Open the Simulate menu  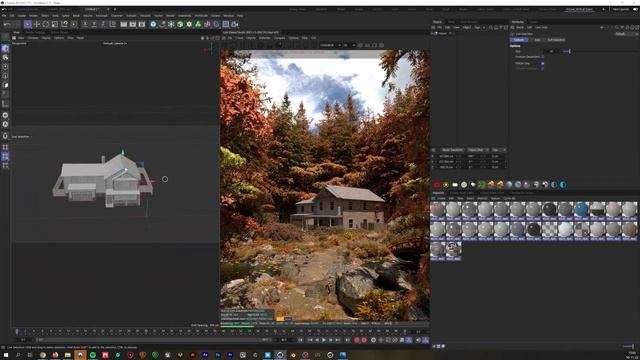tap(145, 16)
